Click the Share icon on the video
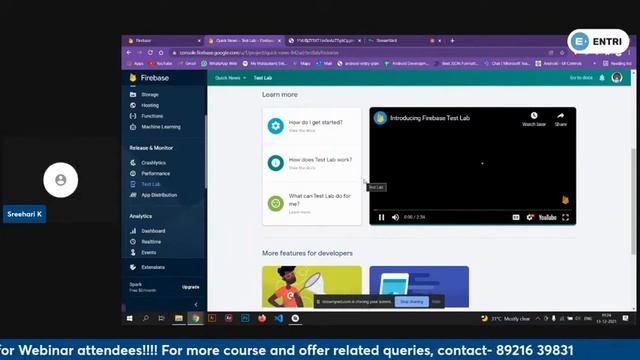 tap(561, 119)
